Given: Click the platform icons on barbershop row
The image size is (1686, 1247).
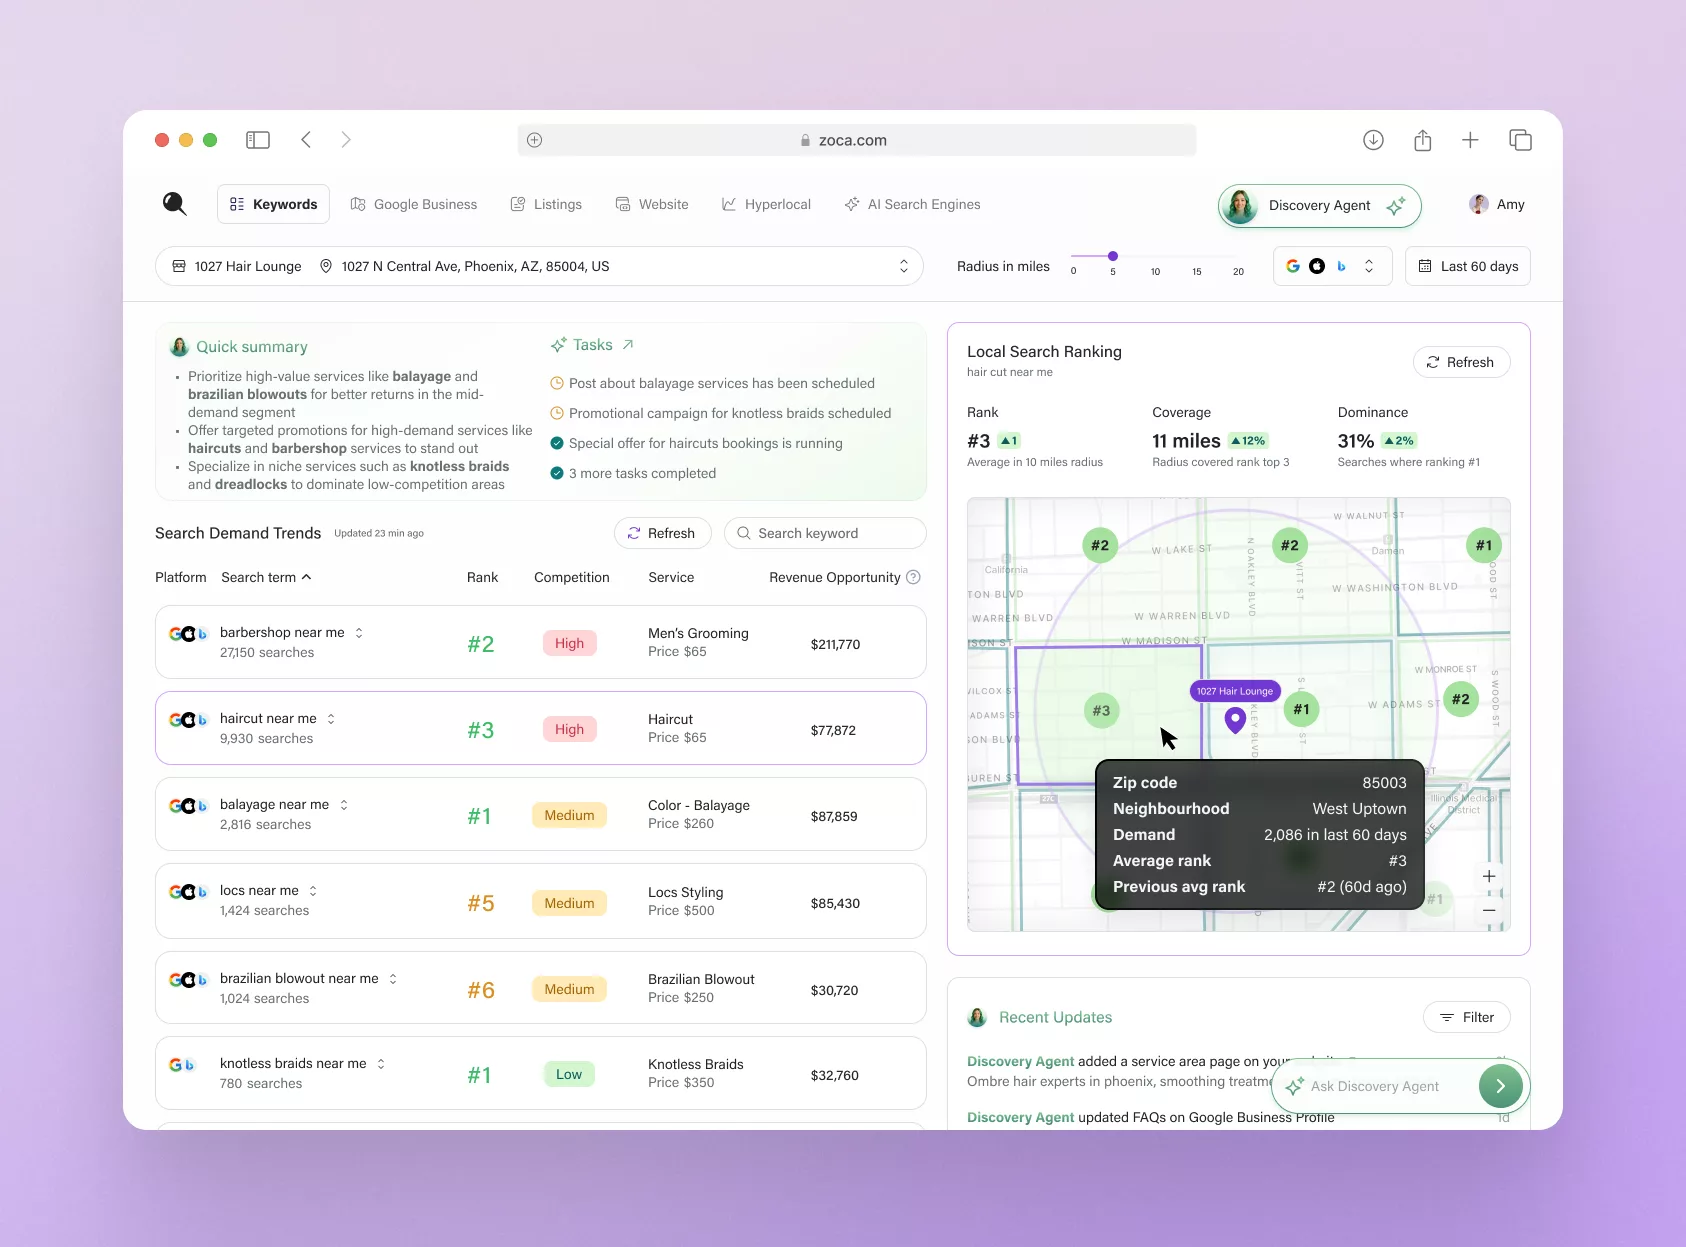Looking at the screenshot, I should point(188,633).
